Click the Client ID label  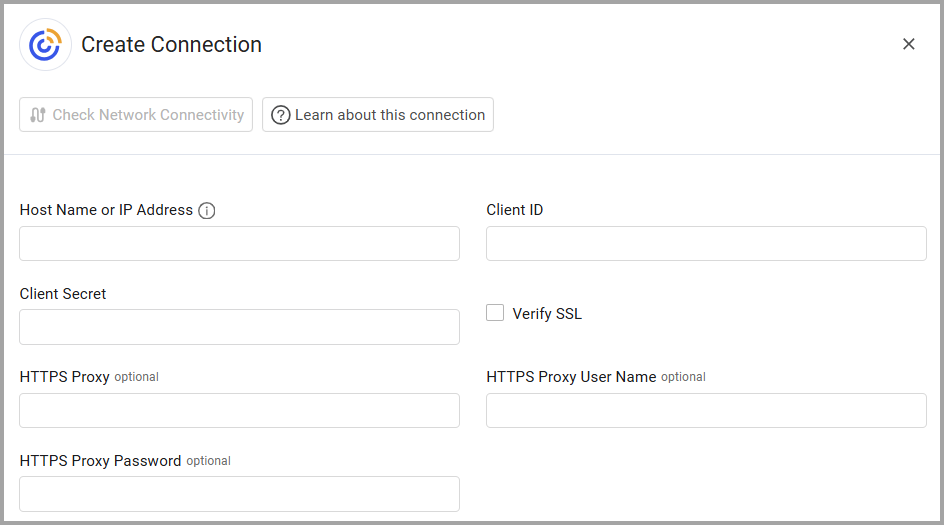point(515,210)
